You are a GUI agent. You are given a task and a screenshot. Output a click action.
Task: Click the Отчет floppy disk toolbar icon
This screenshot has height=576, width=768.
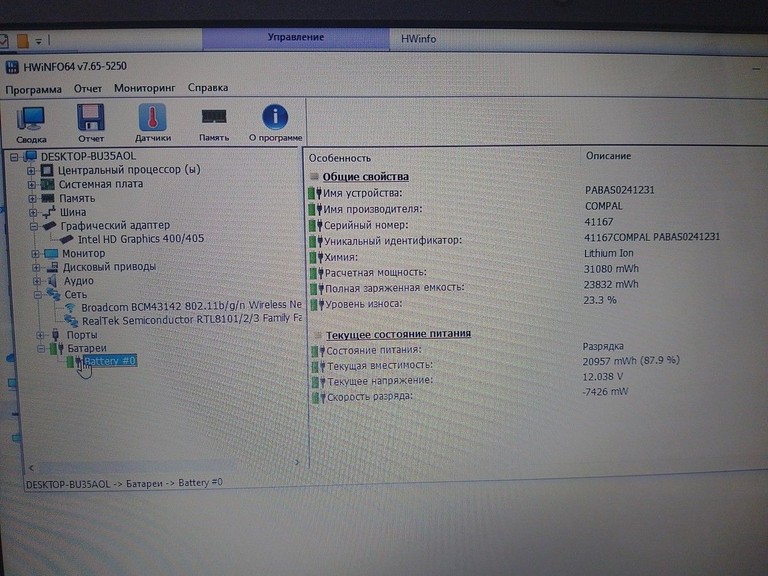click(x=91, y=118)
